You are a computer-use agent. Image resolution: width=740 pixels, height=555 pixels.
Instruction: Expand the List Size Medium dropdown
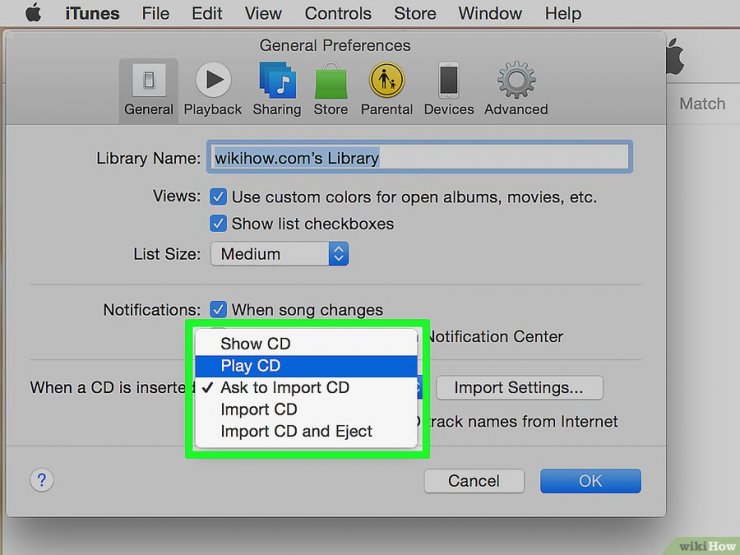coord(280,254)
